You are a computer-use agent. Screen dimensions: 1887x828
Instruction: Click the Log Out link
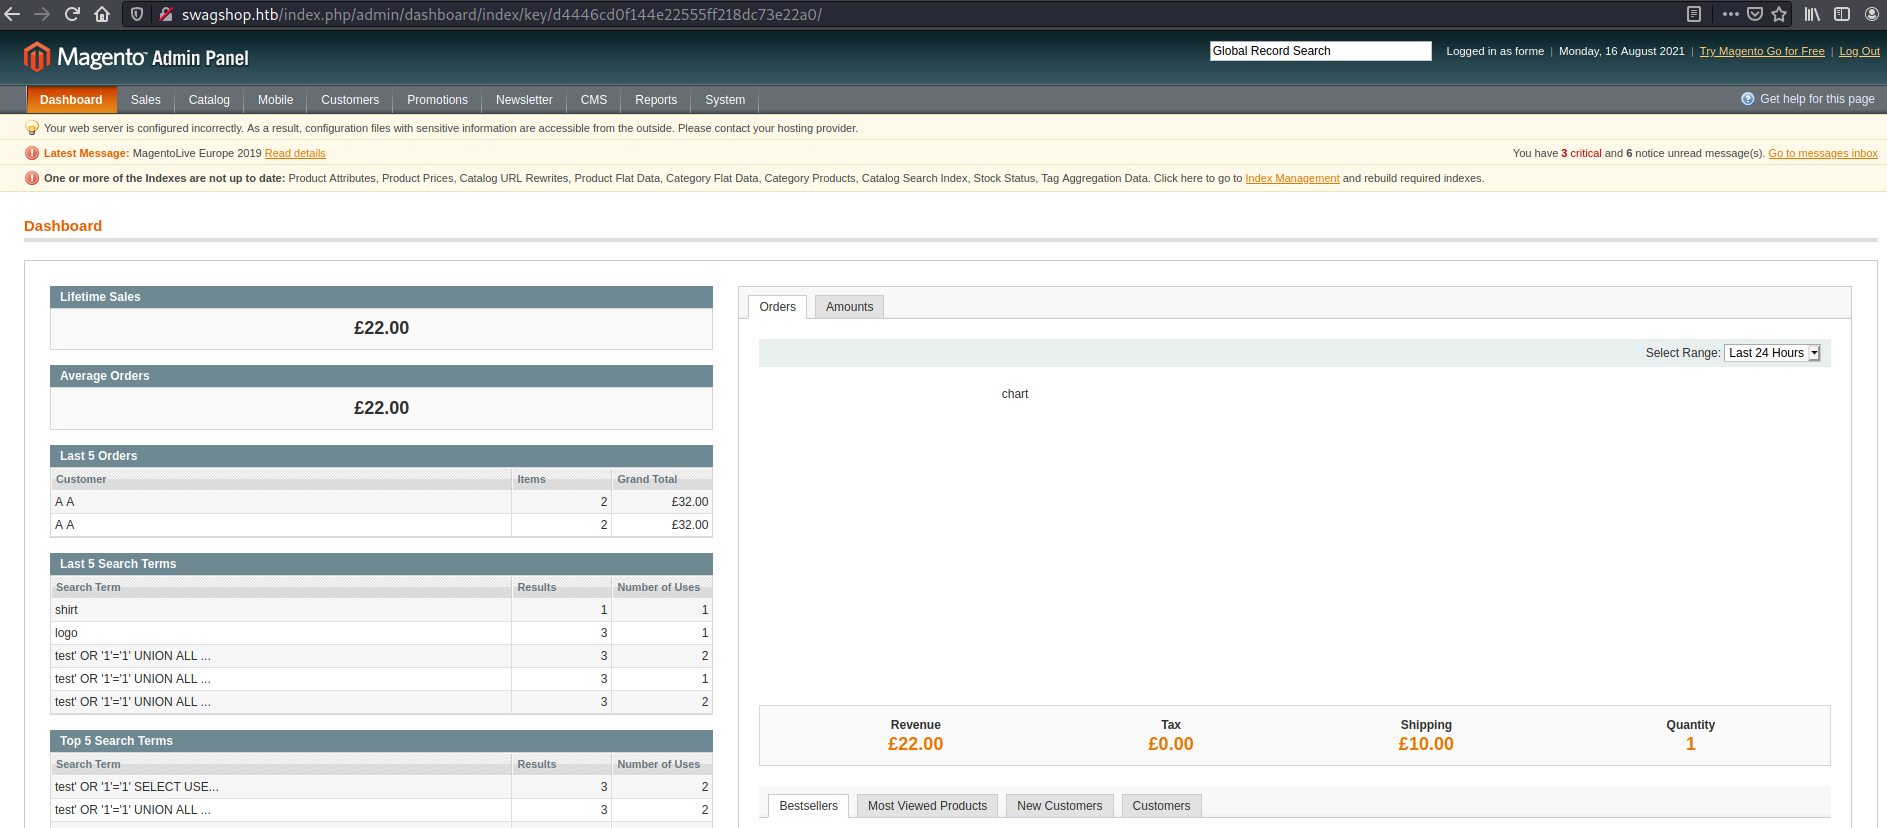(x=1859, y=51)
